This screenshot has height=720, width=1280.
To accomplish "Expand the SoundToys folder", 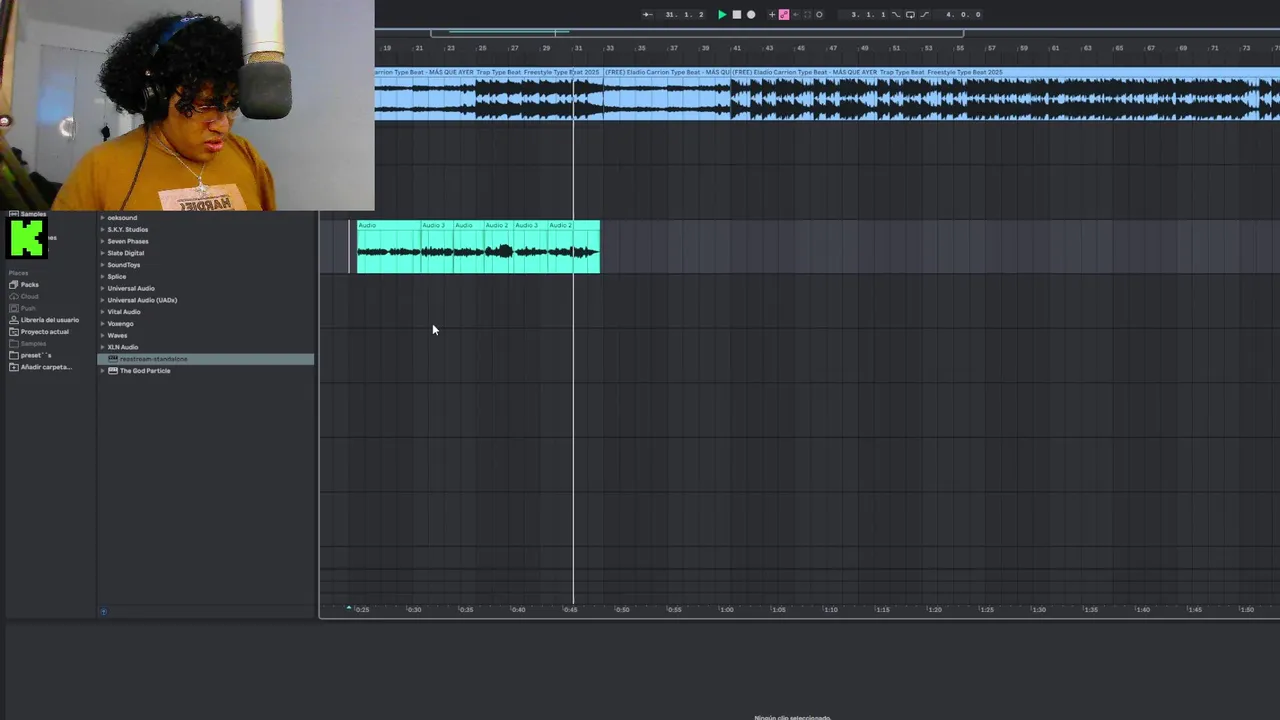I will tap(102, 265).
